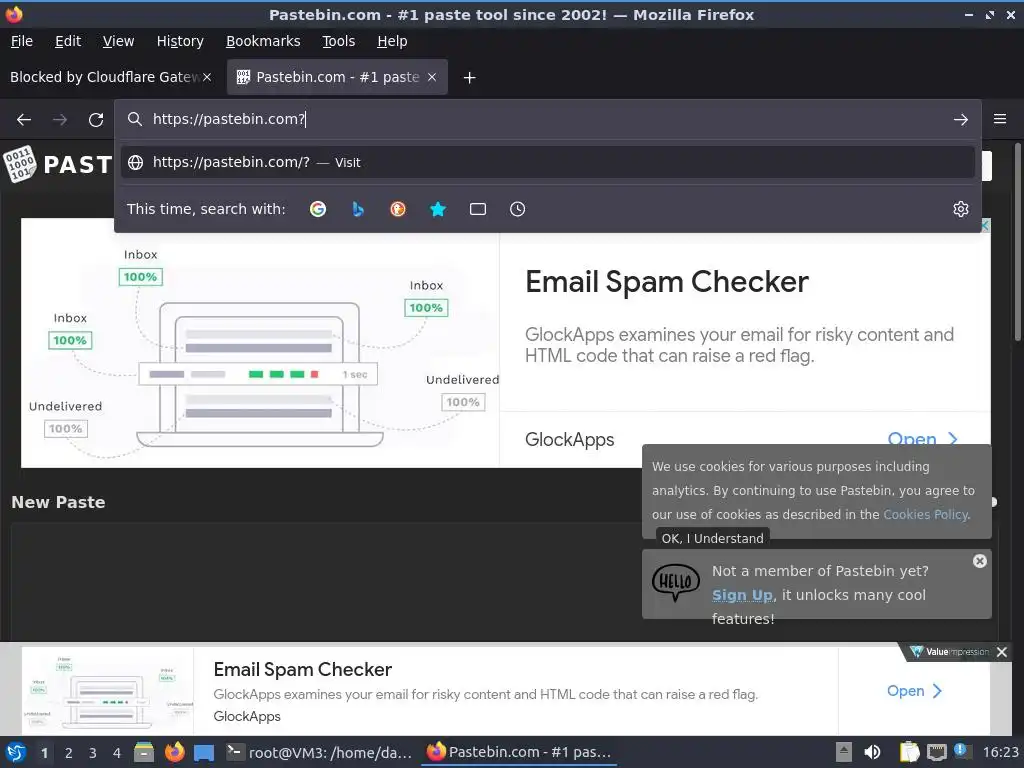
Task: Open the Edit menu
Action: click(68, 41)
